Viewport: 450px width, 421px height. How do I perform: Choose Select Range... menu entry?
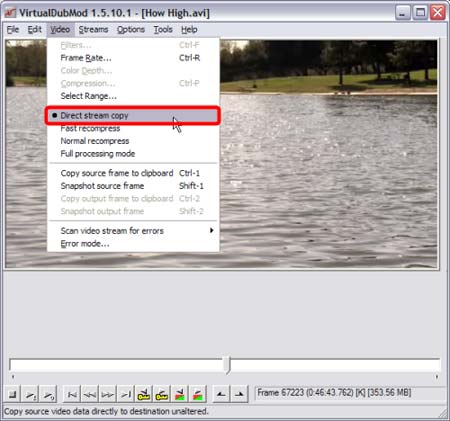coord(133,96)
